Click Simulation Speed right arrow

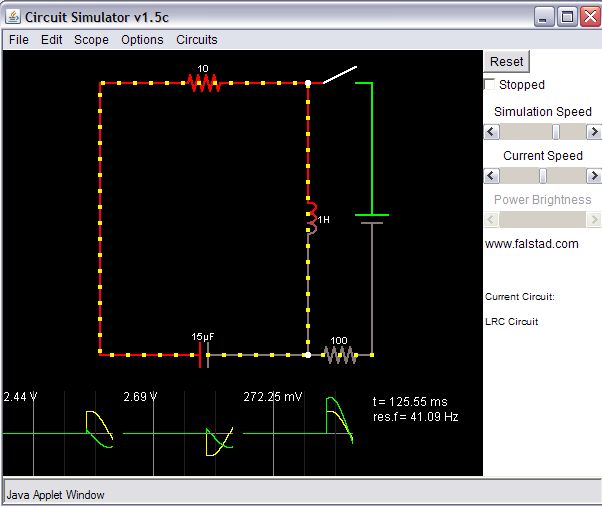coord(594,132)
